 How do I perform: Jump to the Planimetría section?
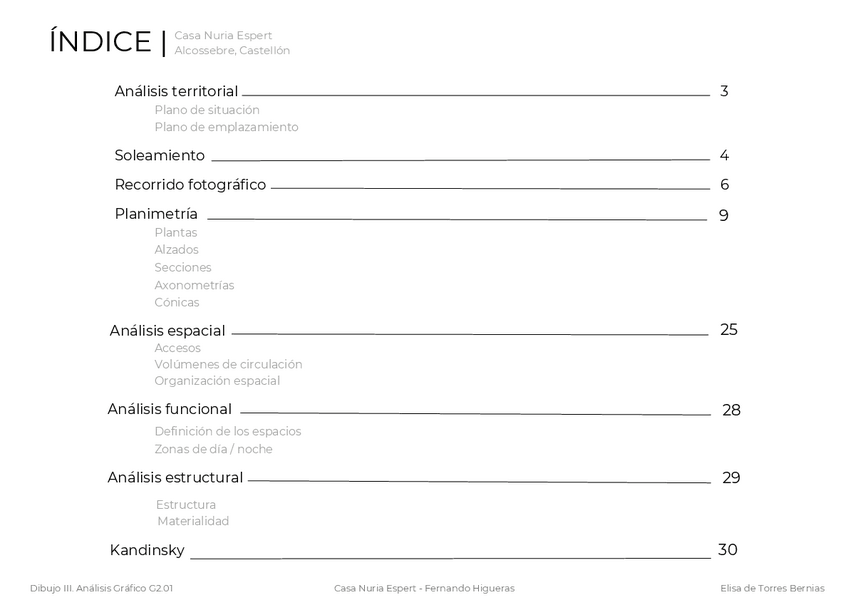coord(156,214)
